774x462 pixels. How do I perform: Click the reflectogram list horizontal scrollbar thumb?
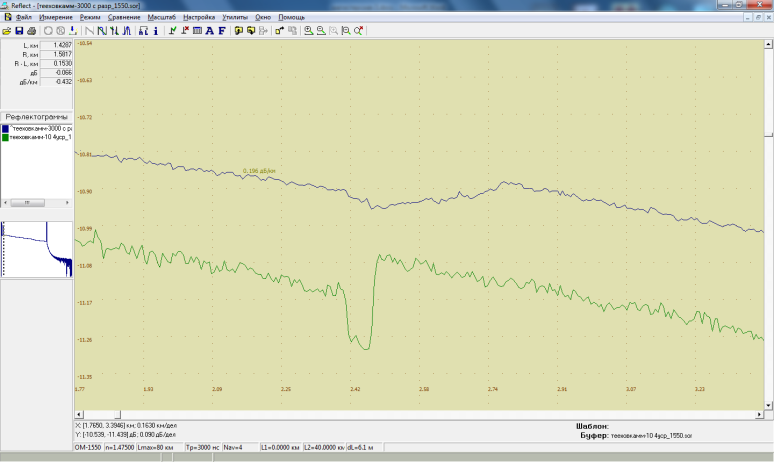(28, 202)
